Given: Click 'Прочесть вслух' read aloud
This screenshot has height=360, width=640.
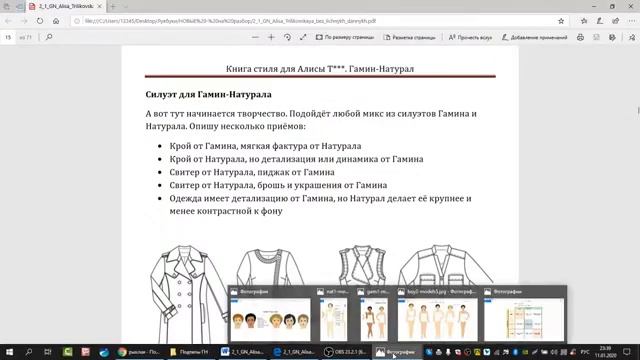Looking at the screenshot, I should click(x=470, y=37).
